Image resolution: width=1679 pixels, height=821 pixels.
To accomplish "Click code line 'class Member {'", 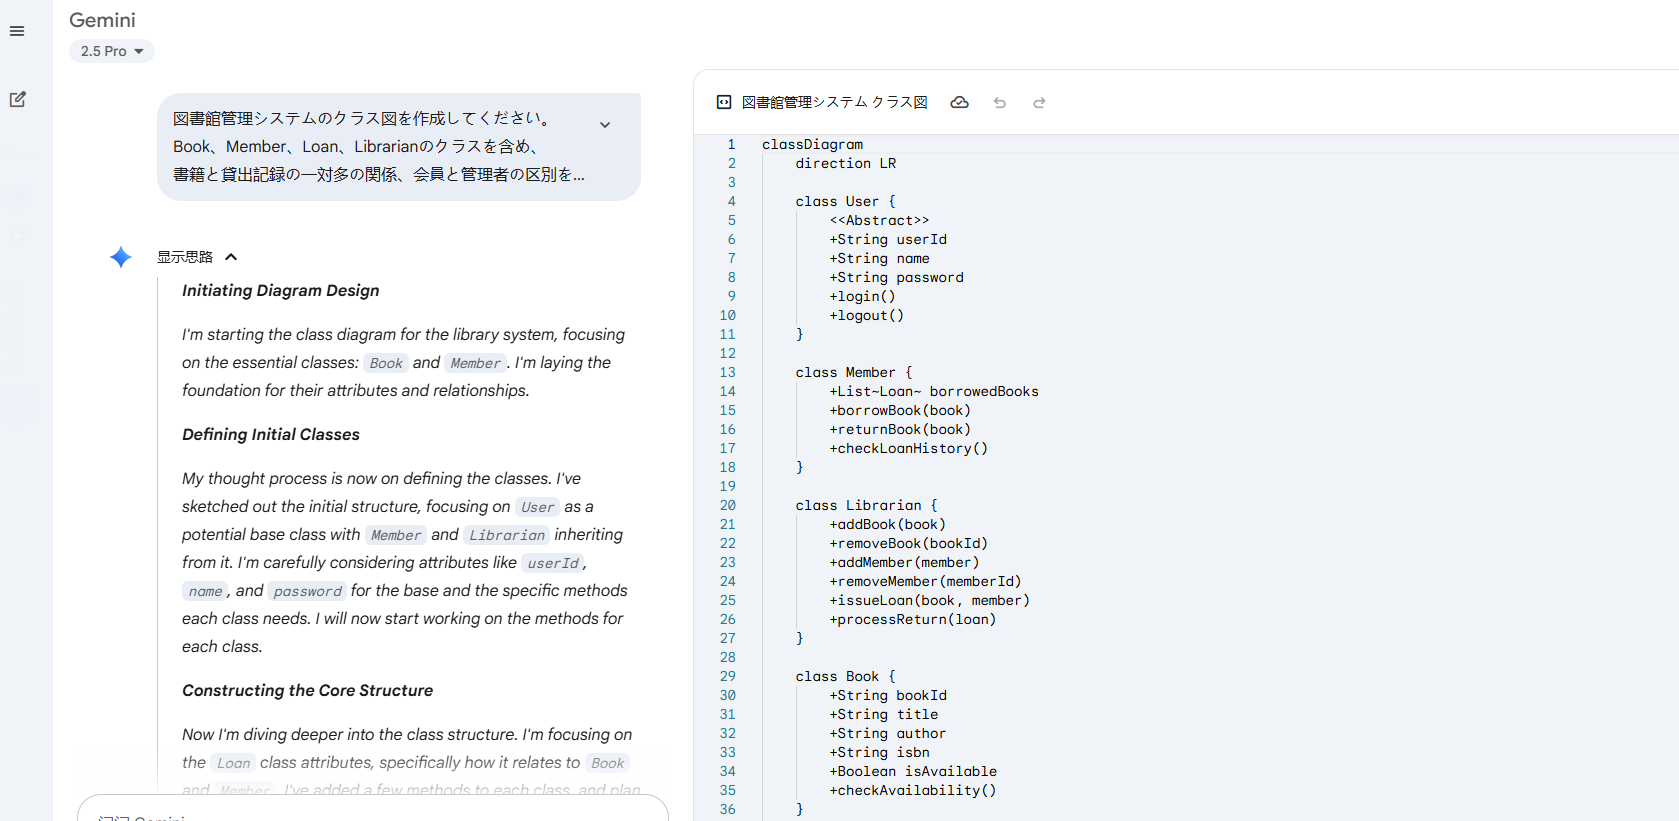I will point(854,372).
